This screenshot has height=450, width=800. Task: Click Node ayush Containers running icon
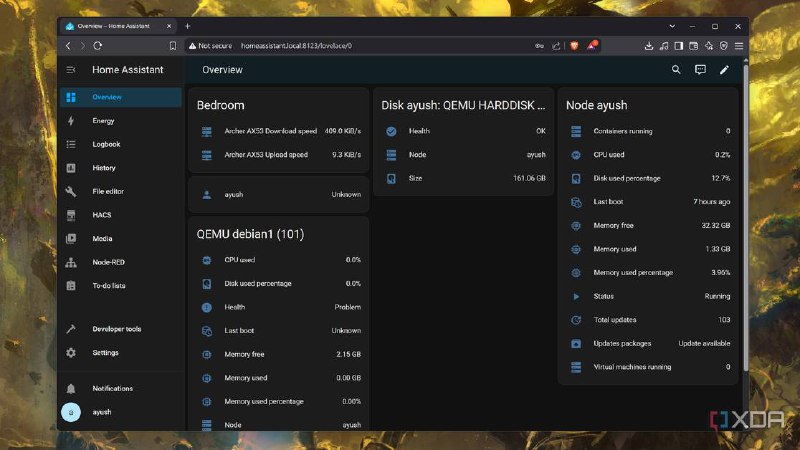click(576, 131)
